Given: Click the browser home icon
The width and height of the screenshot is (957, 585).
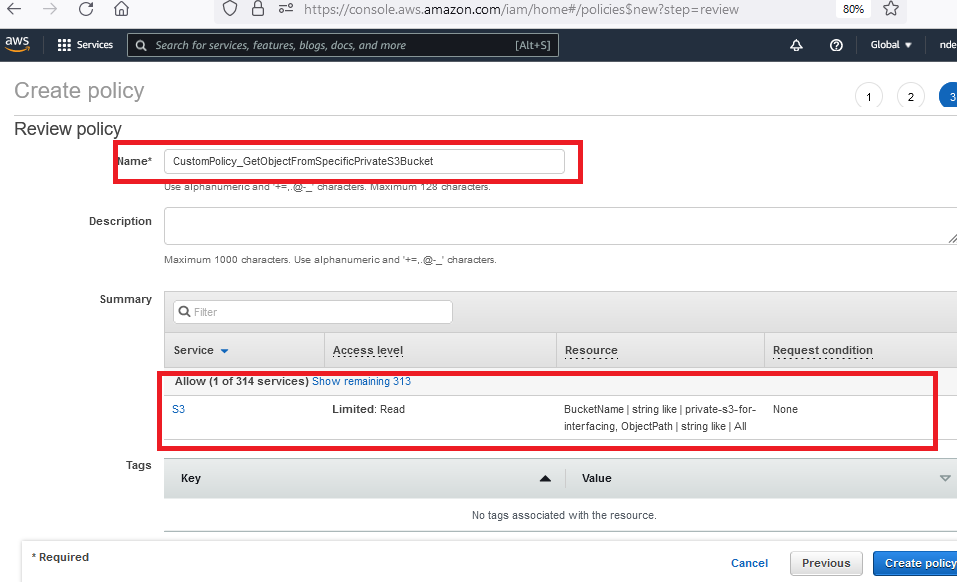Looking at the screenshot, I should coord(121,10).
